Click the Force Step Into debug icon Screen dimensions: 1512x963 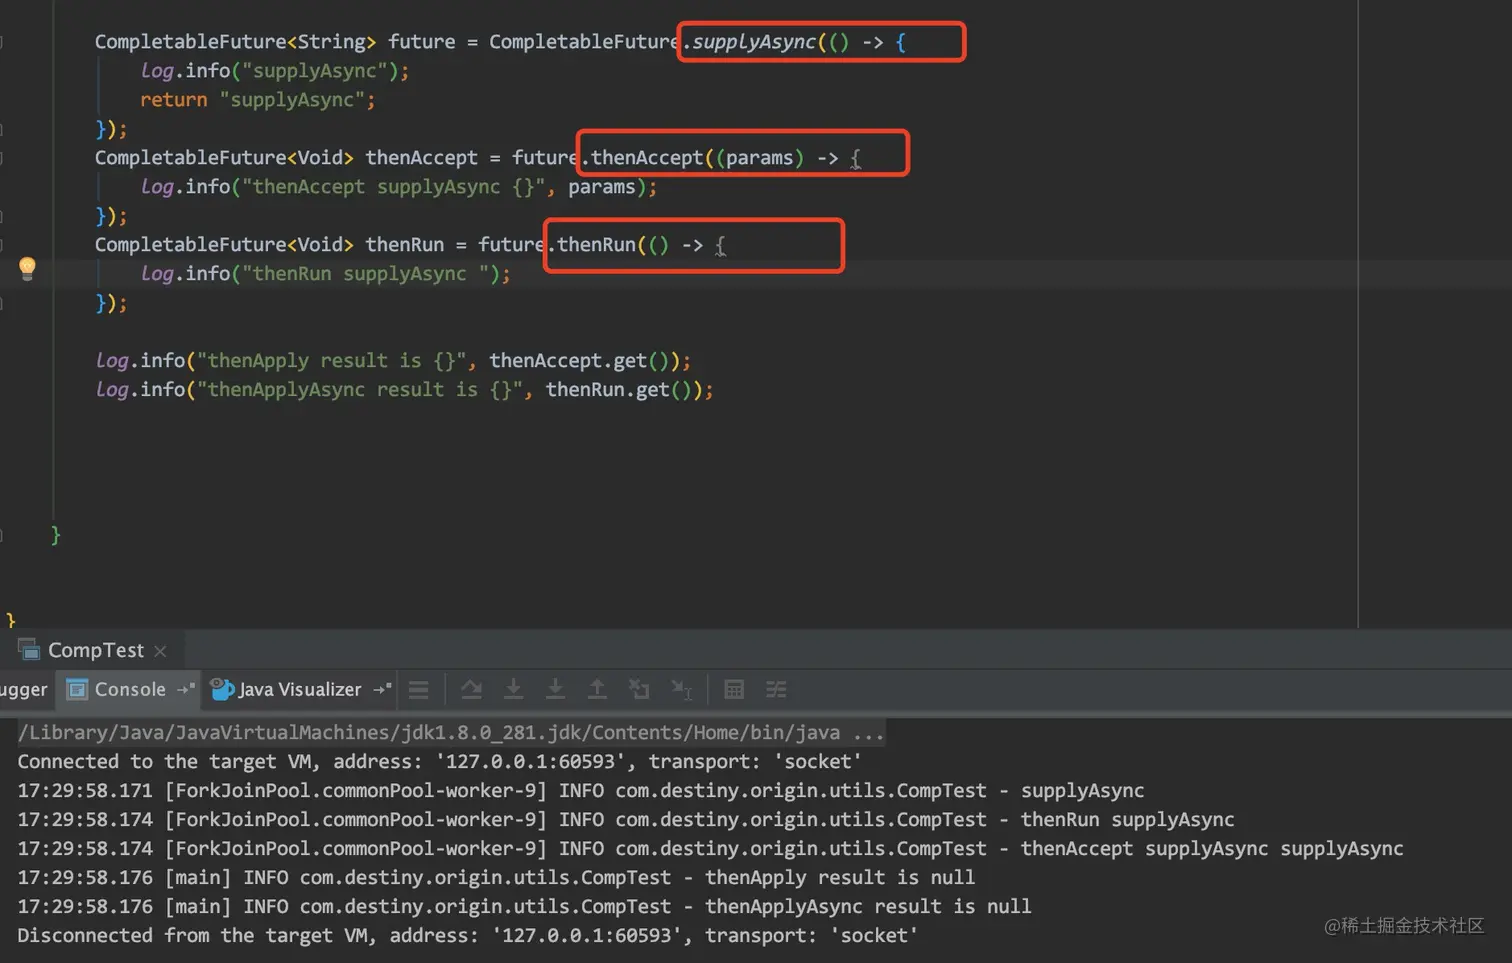point(555,689)
